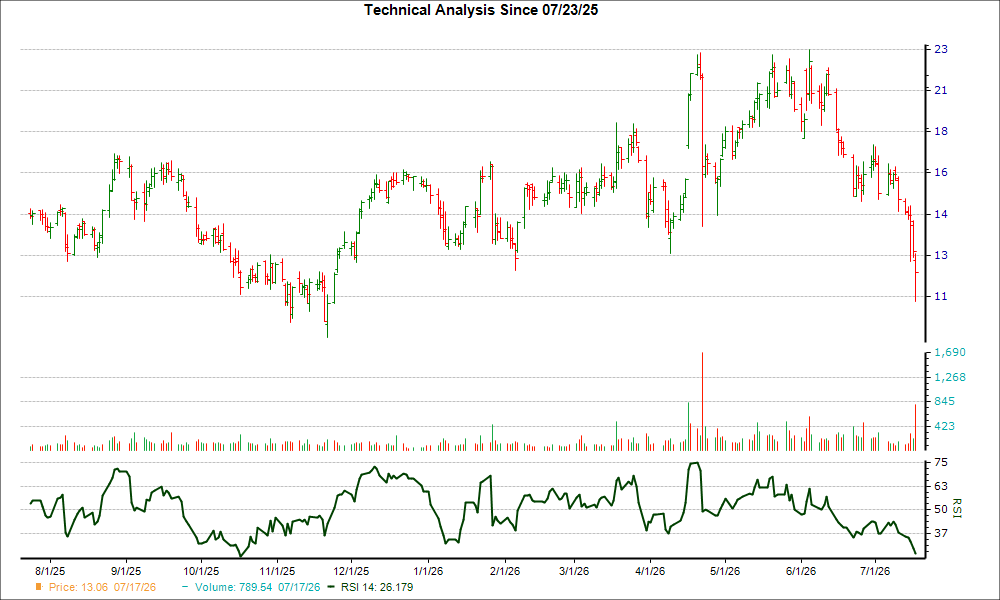Click the RSI axis value 75
This screenshot has width=1000, height=600.
[941, 462]
